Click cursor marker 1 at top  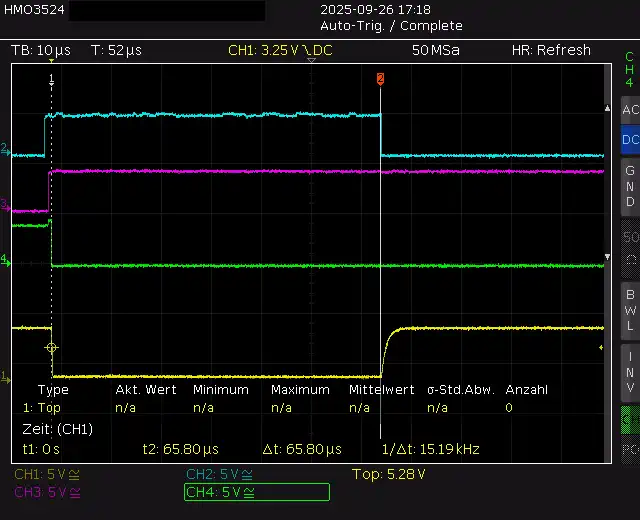coord(51,77)
